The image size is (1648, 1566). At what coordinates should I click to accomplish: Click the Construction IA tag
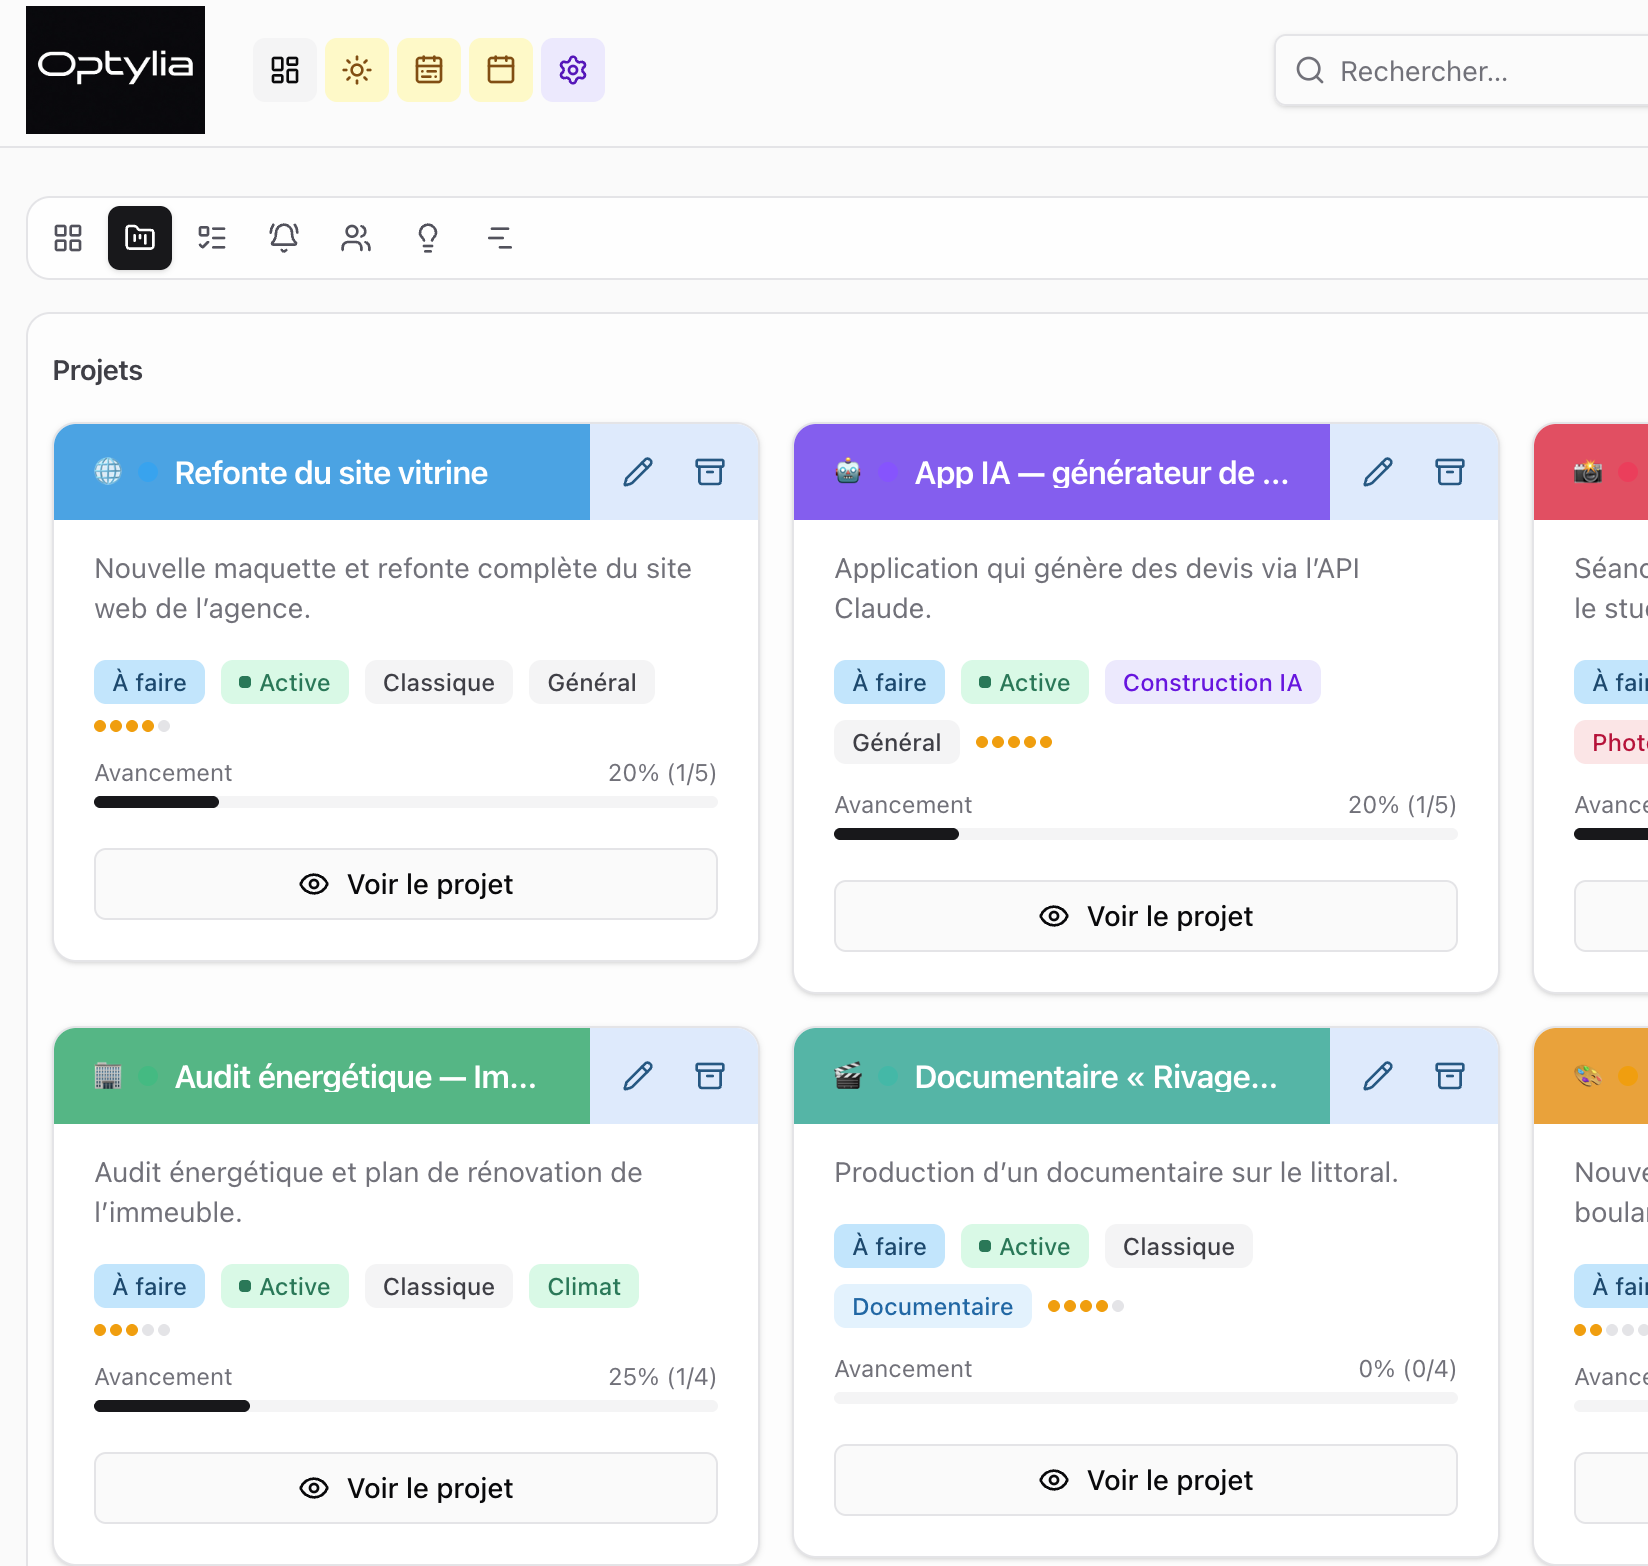click(1212, 682)
